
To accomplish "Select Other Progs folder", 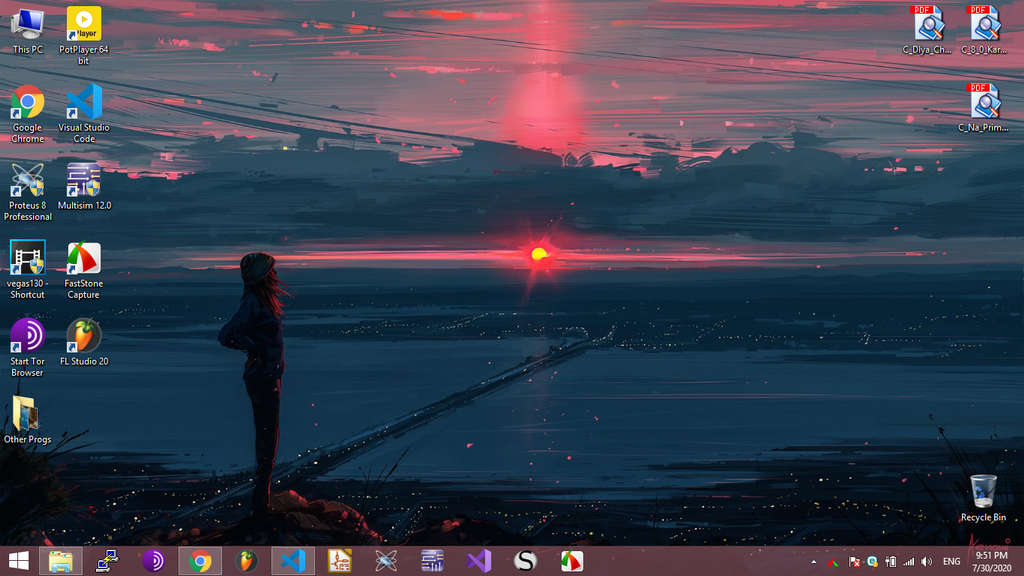I will point(27,420).
